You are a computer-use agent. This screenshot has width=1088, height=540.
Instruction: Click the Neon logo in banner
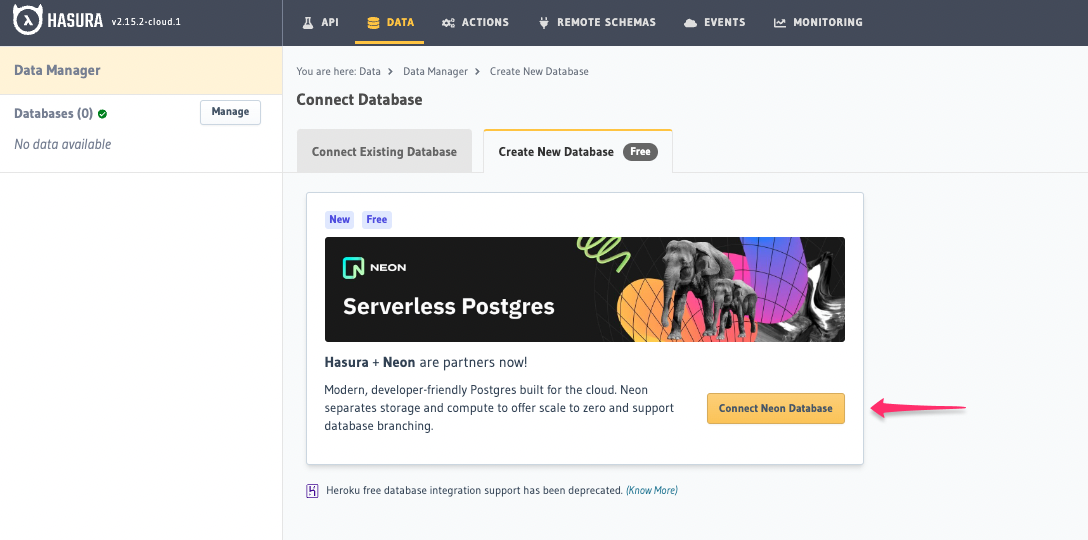click(x=375, y=267)
